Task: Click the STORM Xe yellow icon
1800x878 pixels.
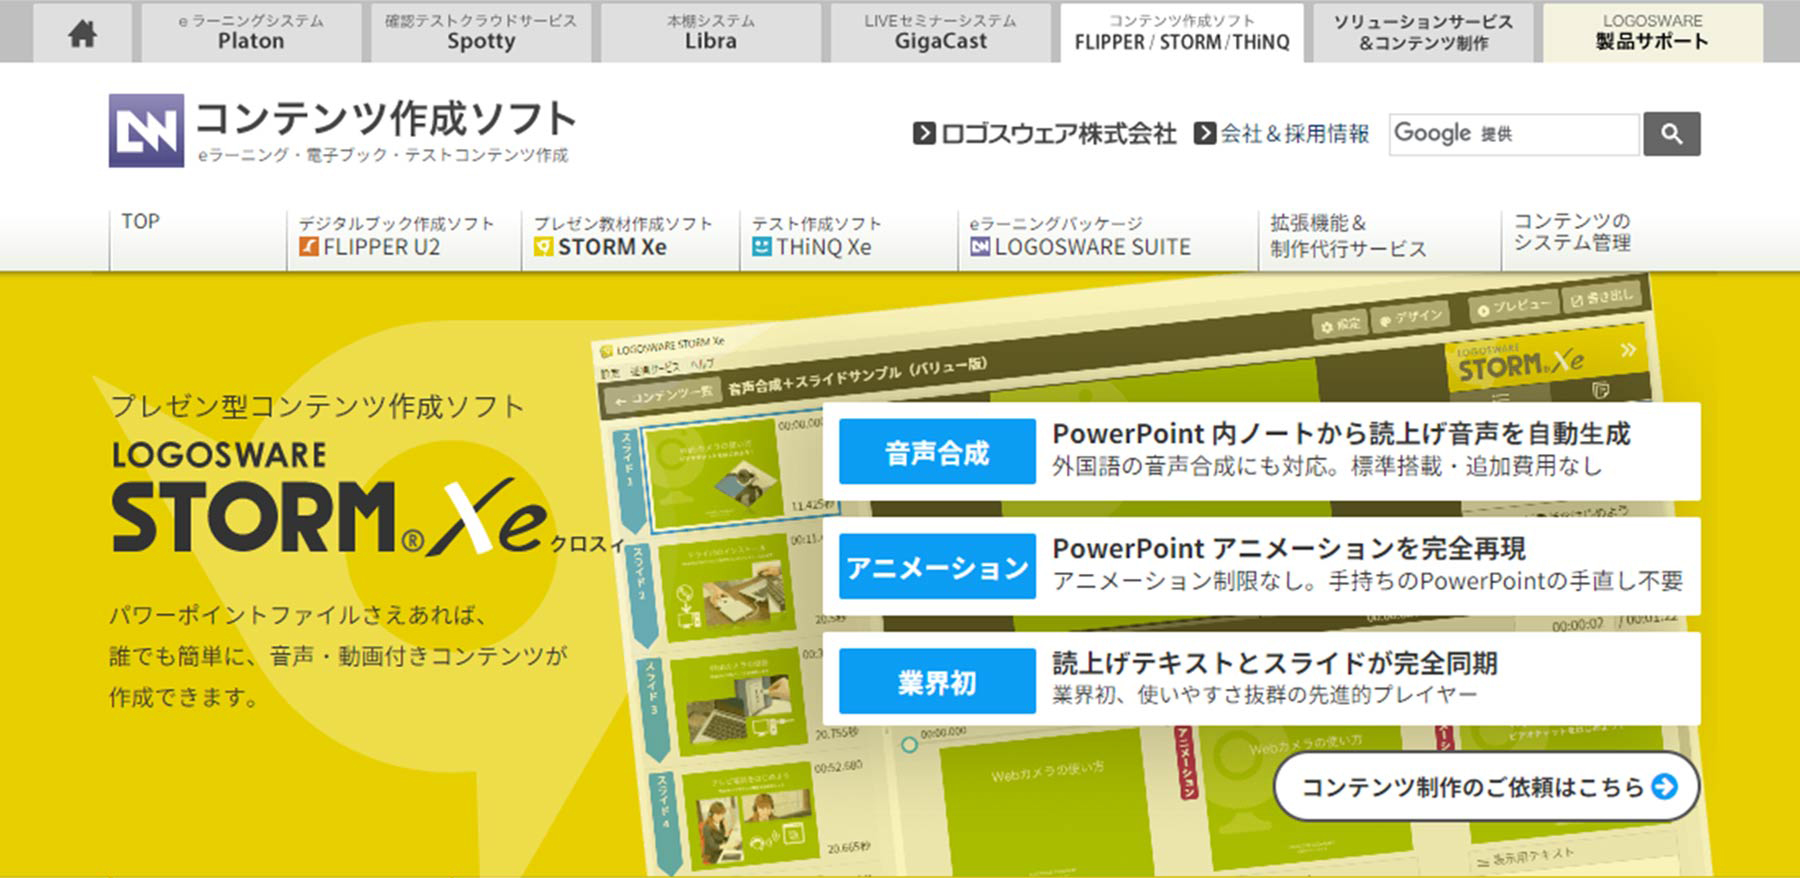Action: pos(543,247)
